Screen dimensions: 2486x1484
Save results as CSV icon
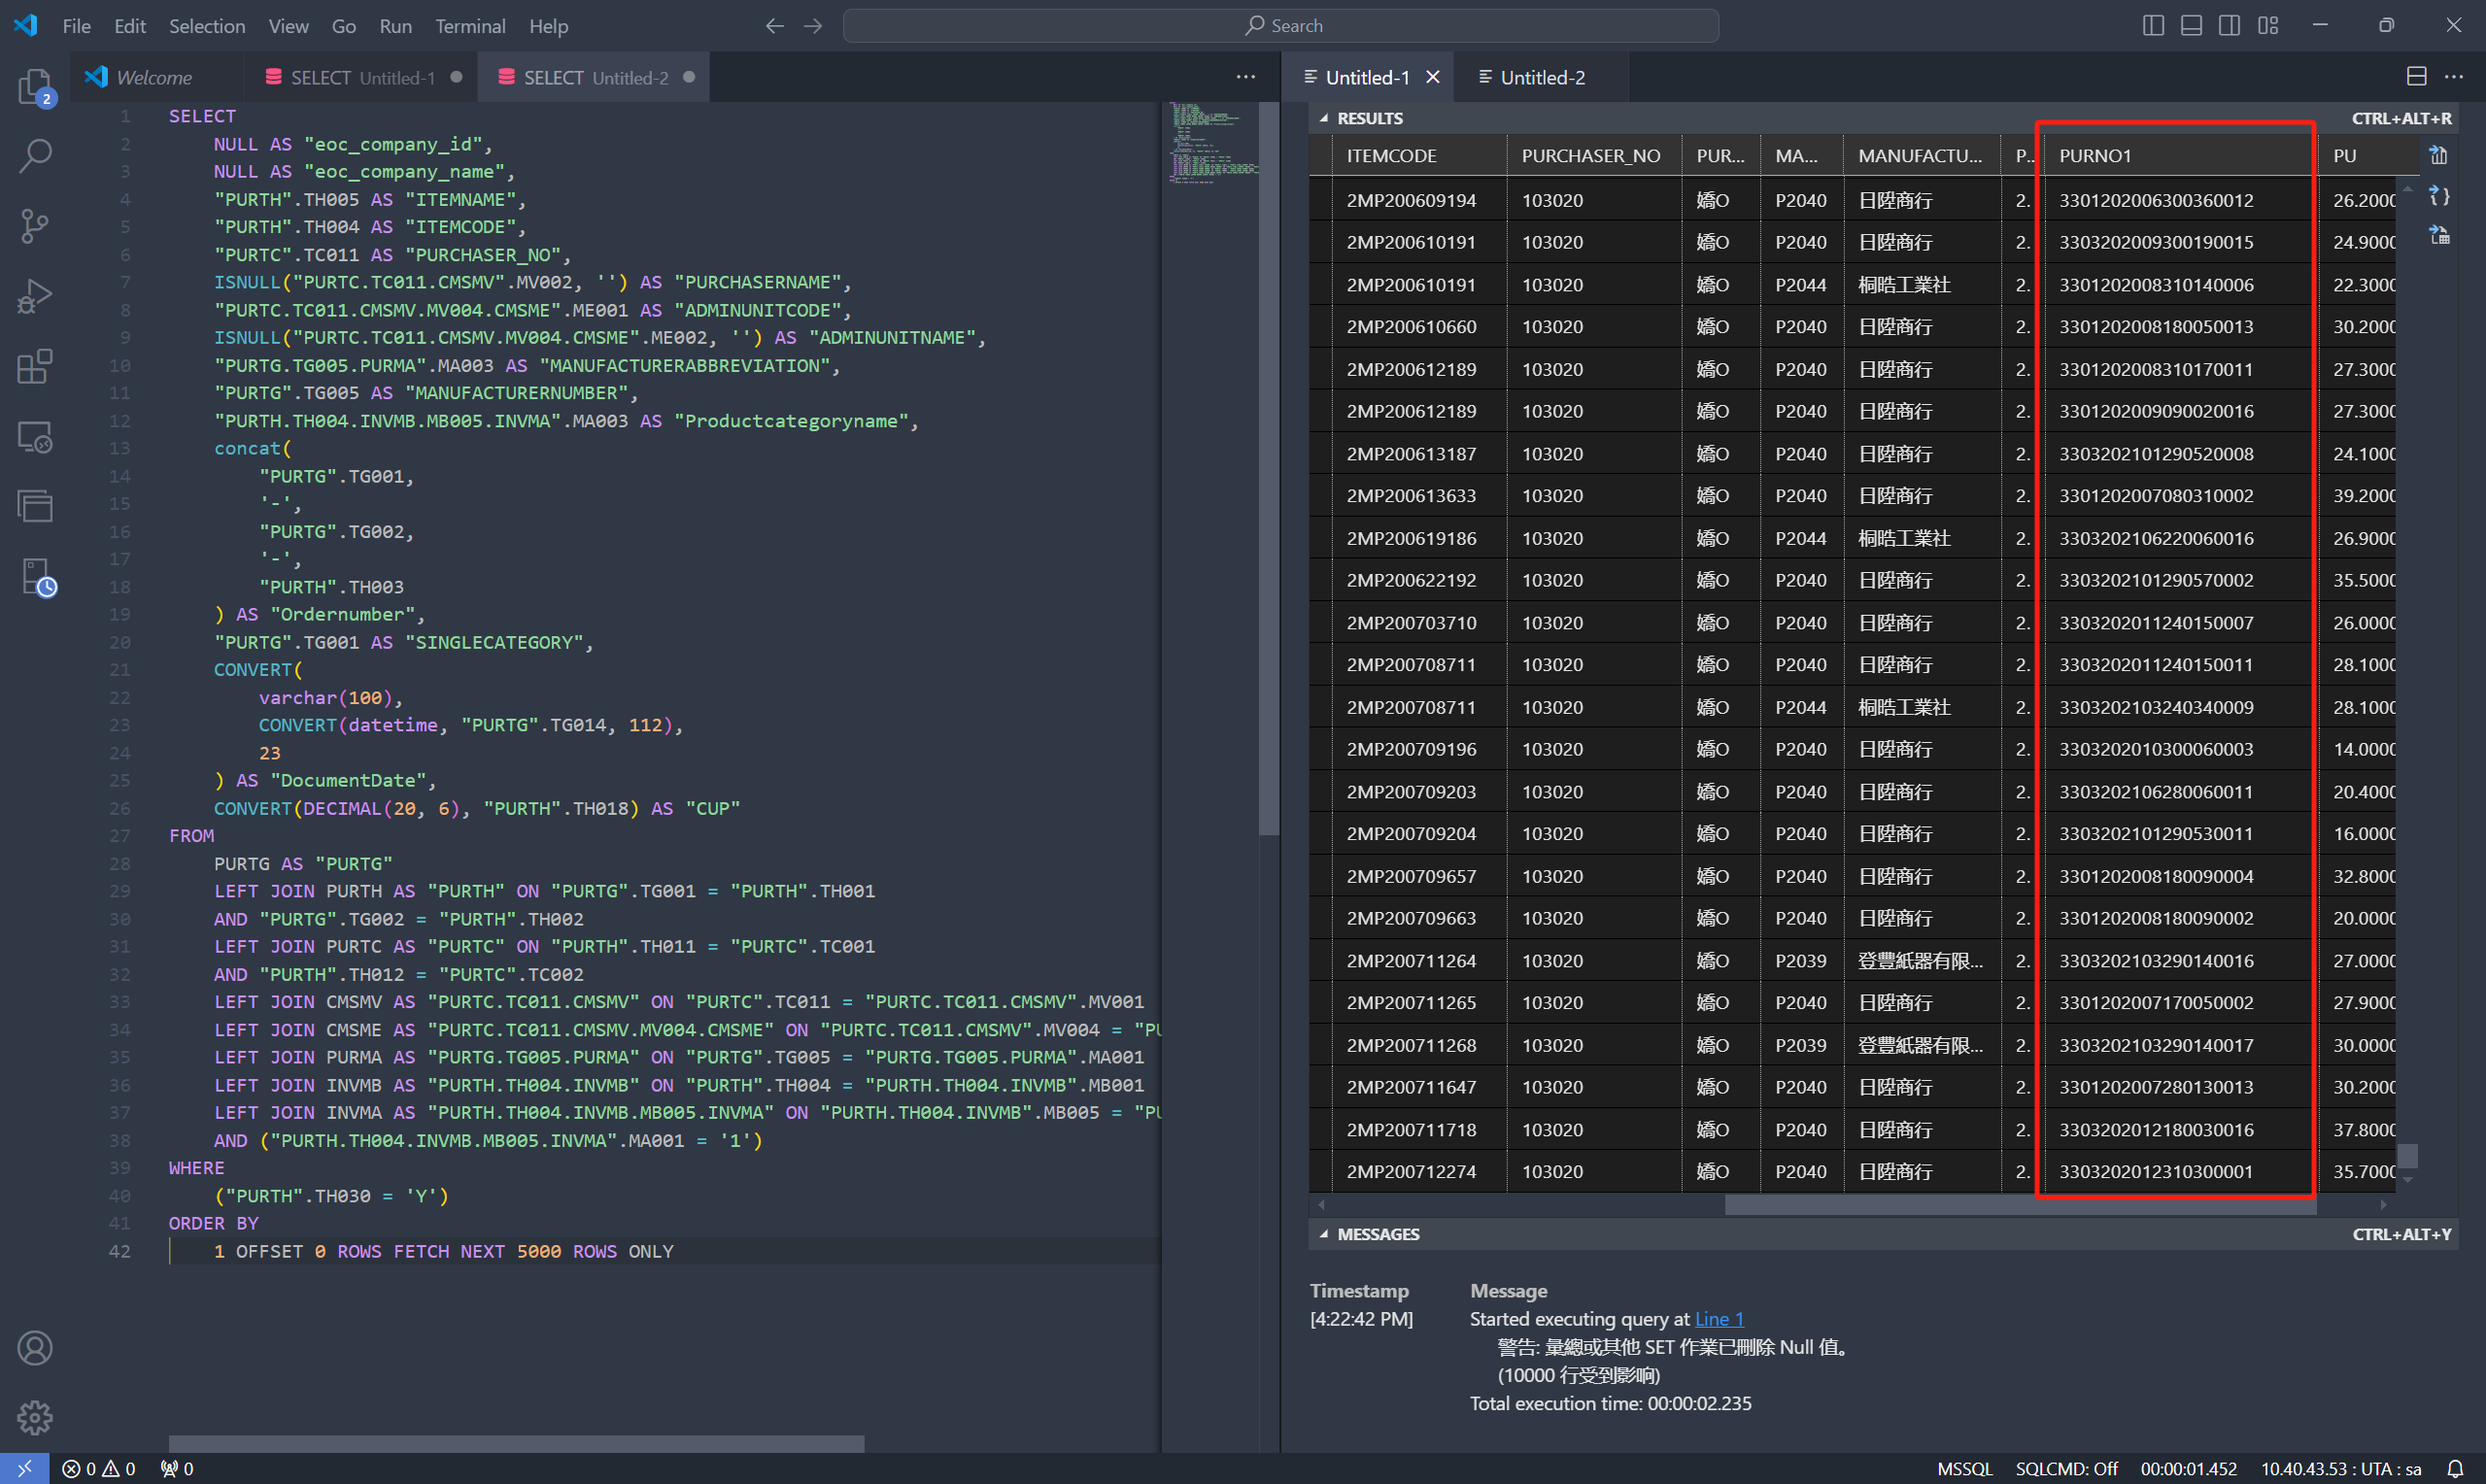pos(2439,156)
